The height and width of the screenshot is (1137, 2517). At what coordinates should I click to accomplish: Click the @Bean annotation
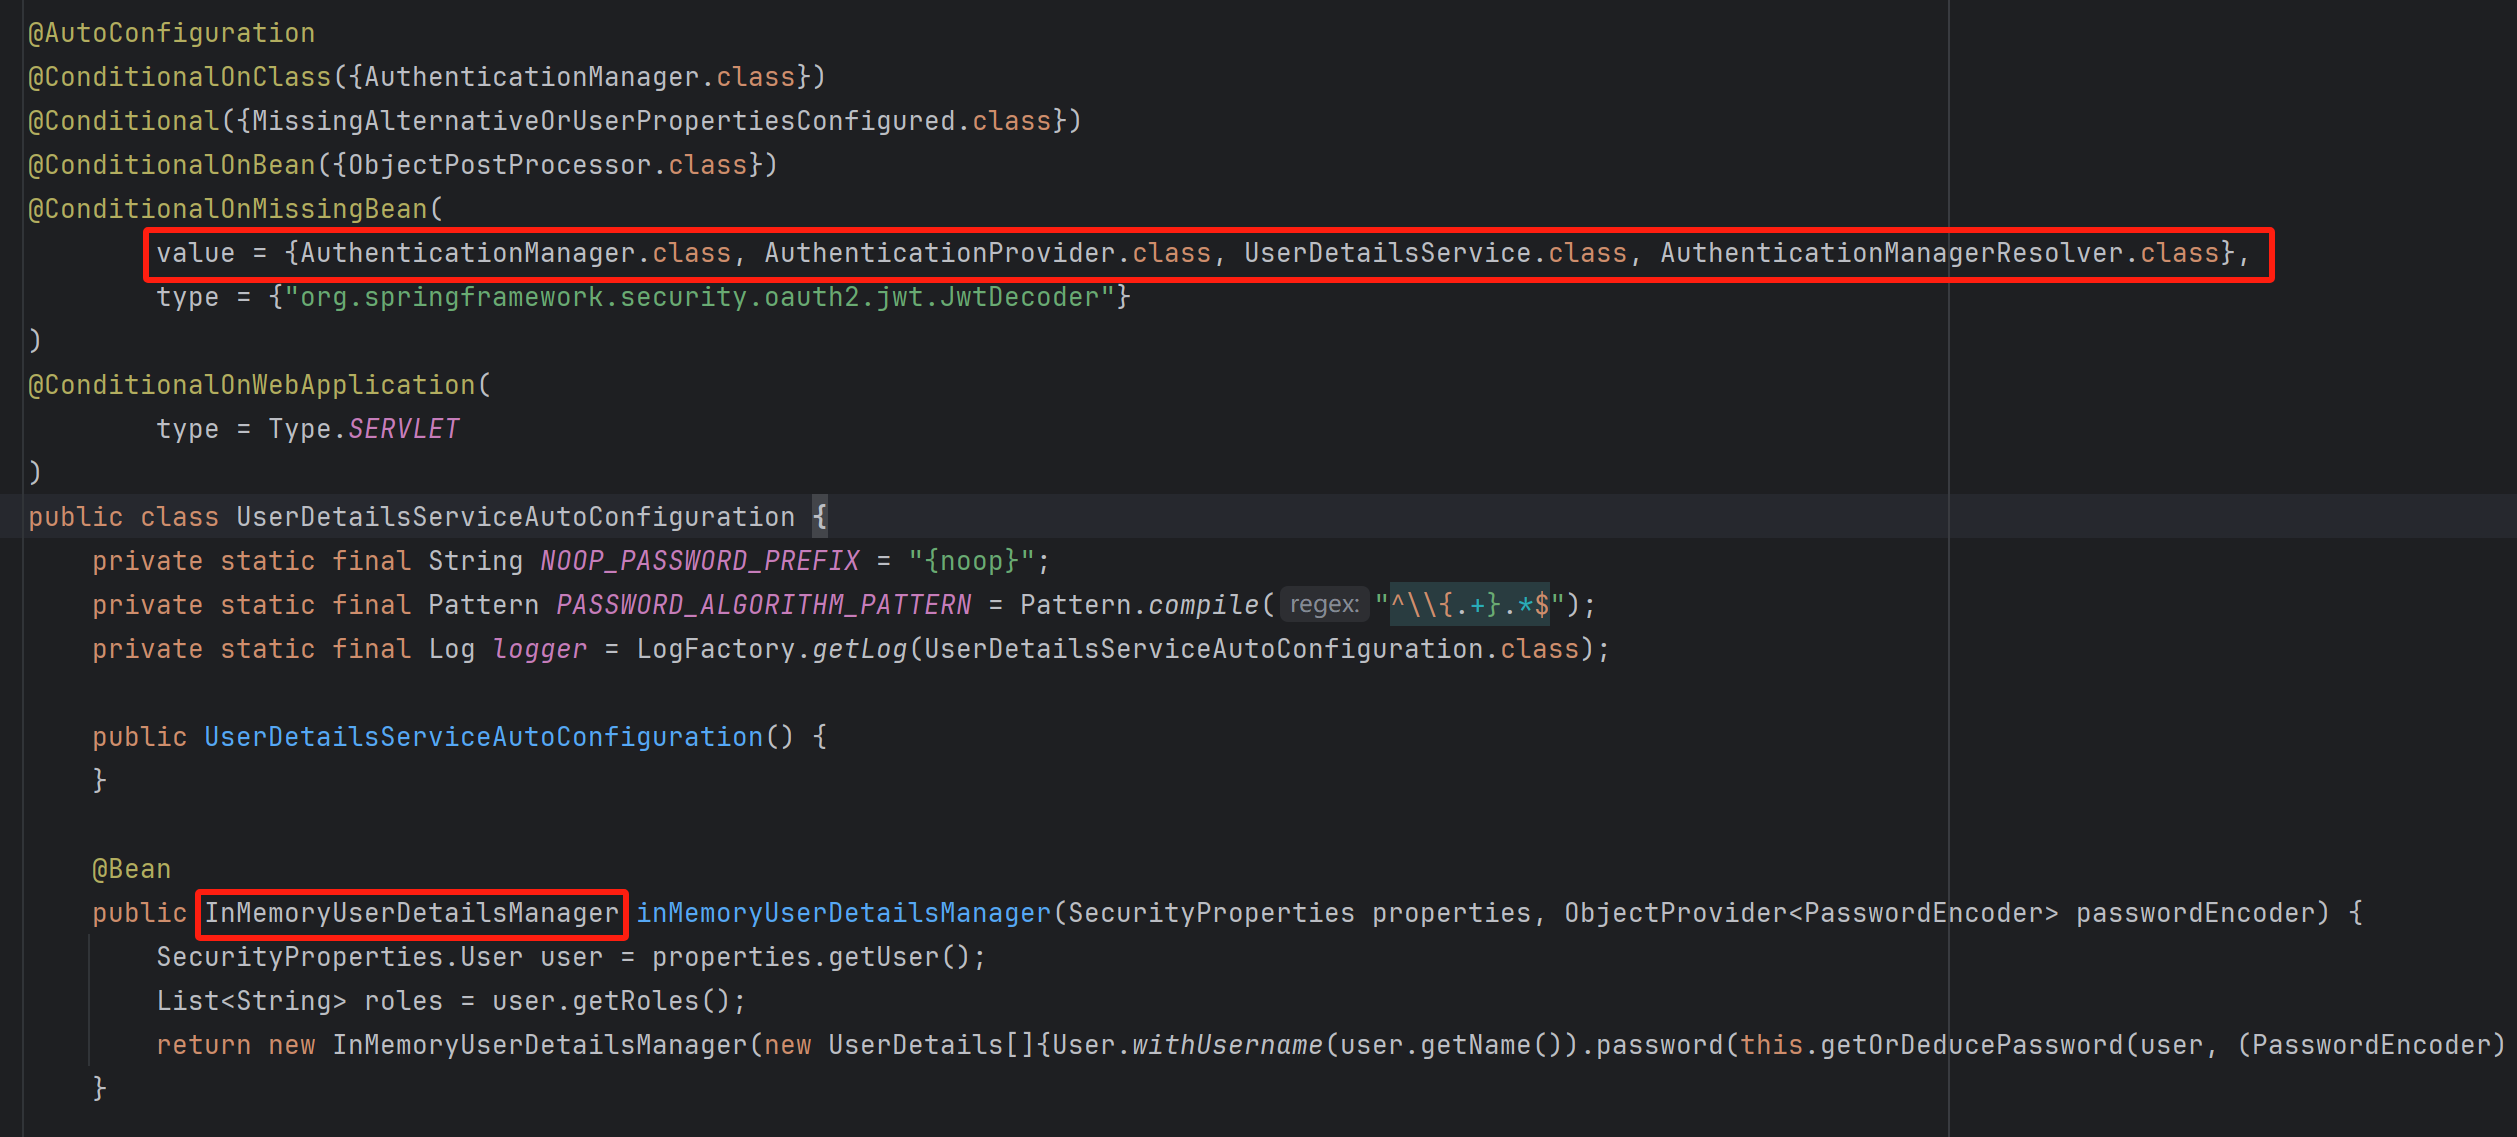click(x=131, y=869)
